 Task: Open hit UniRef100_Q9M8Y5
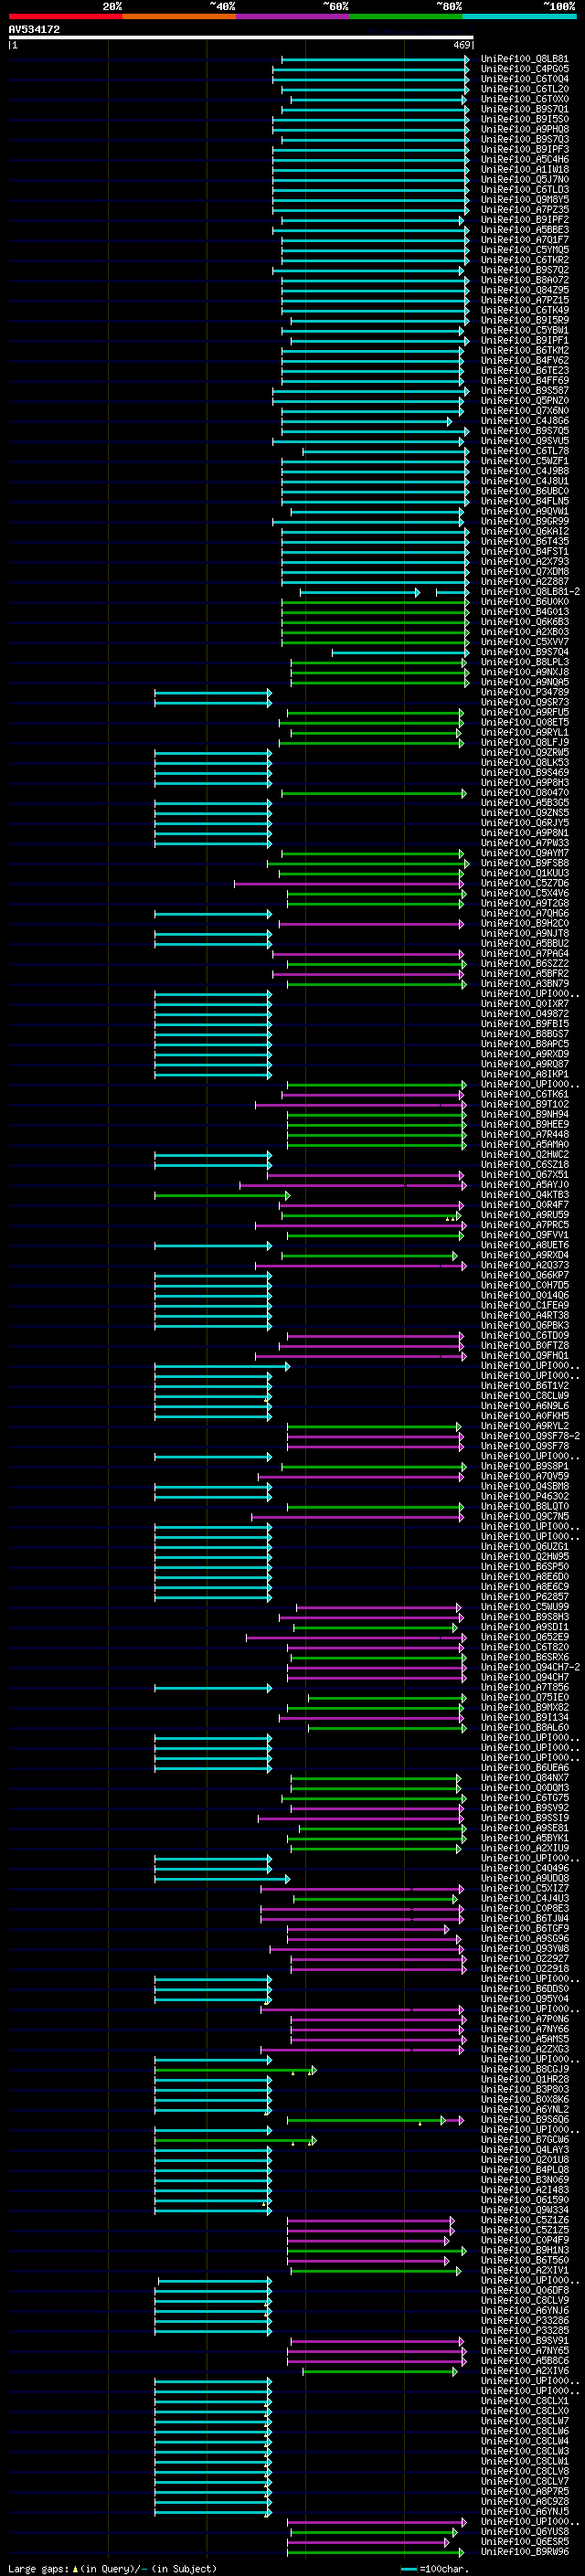525,199
